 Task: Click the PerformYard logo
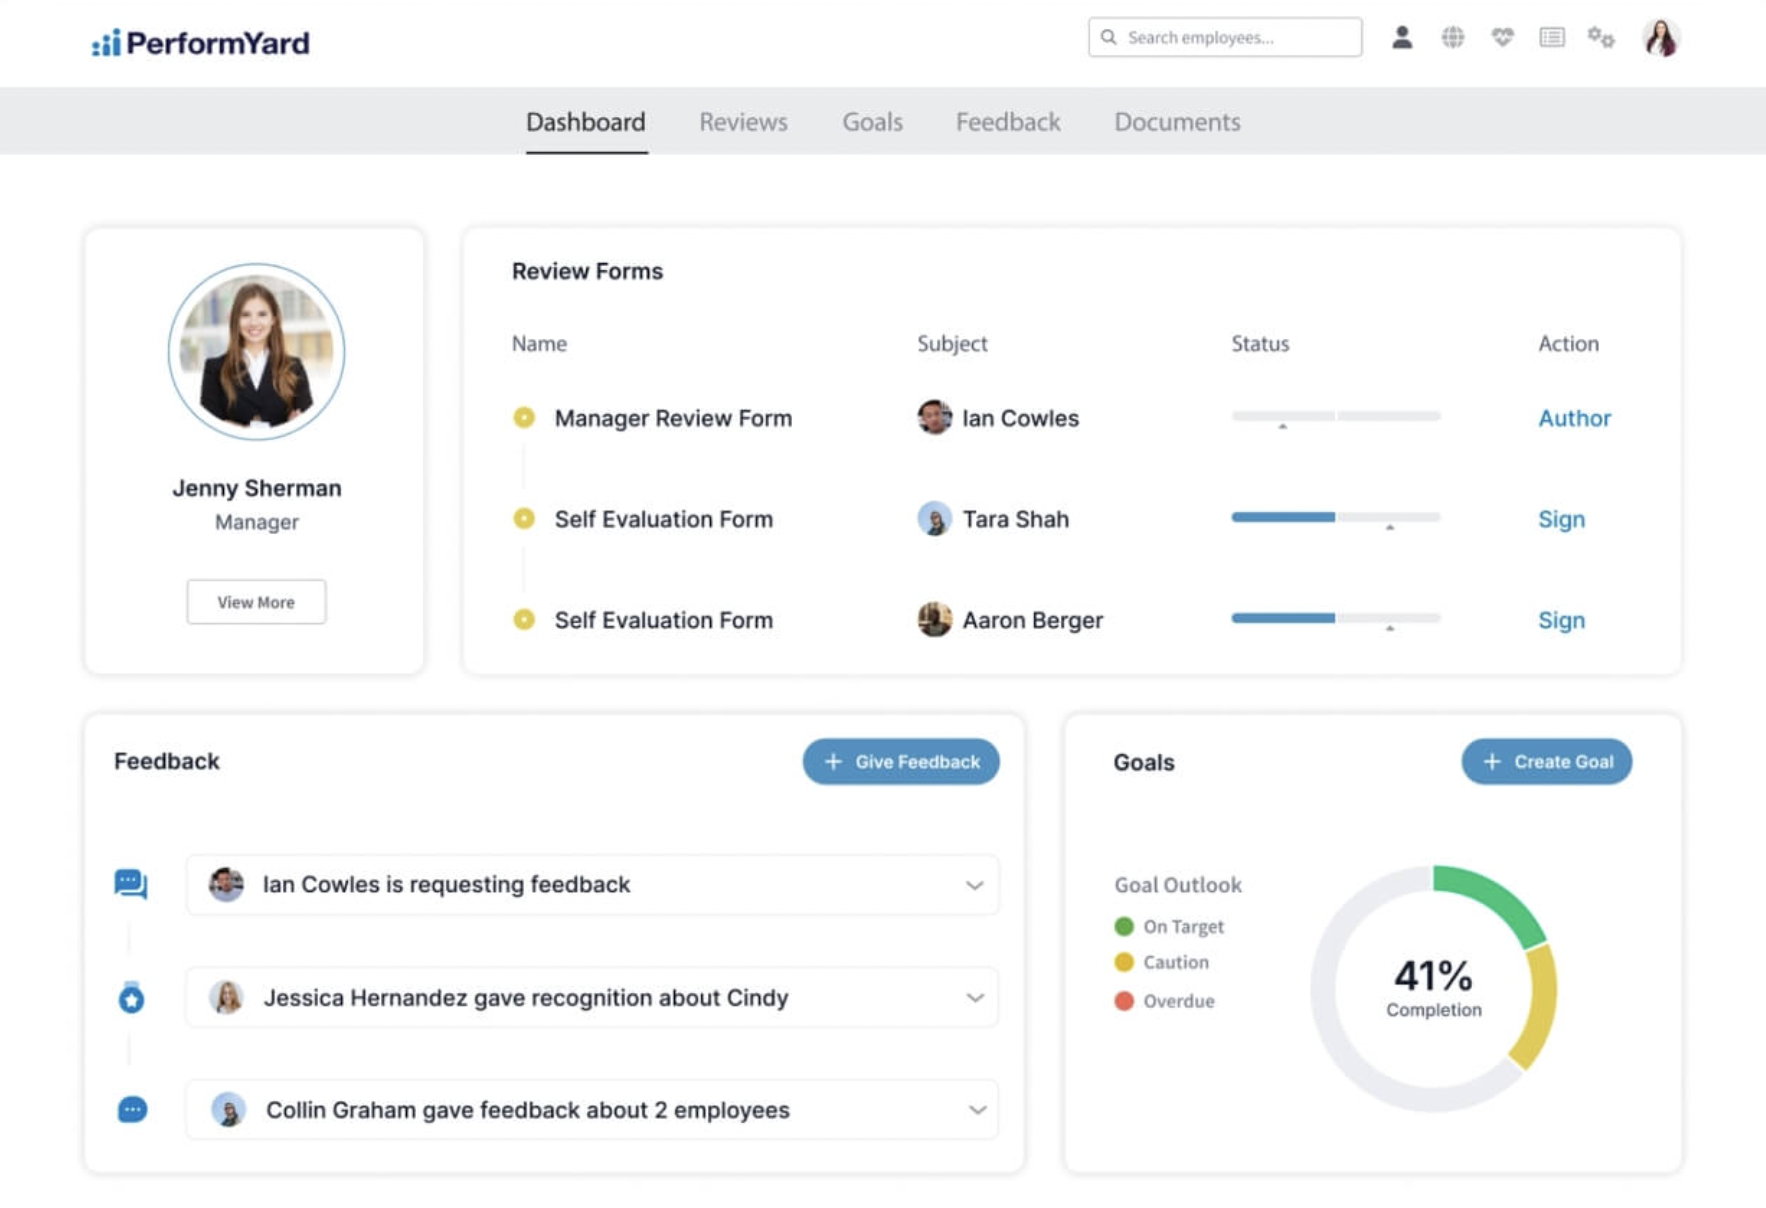[x=200, y=43]
